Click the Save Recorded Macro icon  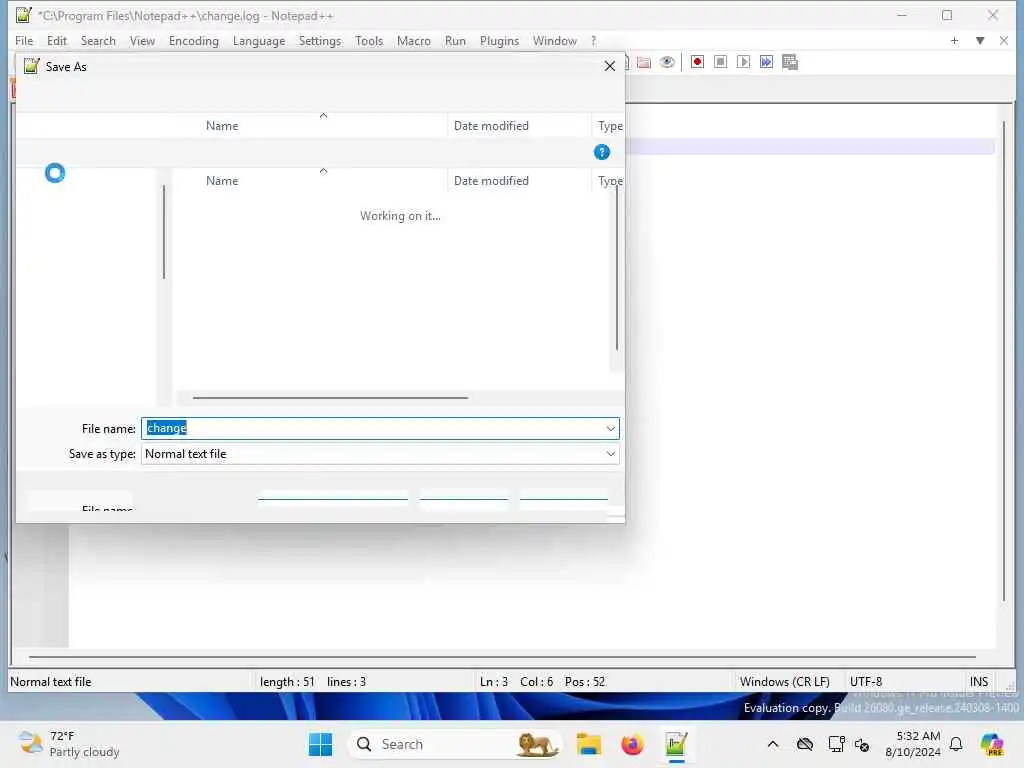tap(790, 62)
